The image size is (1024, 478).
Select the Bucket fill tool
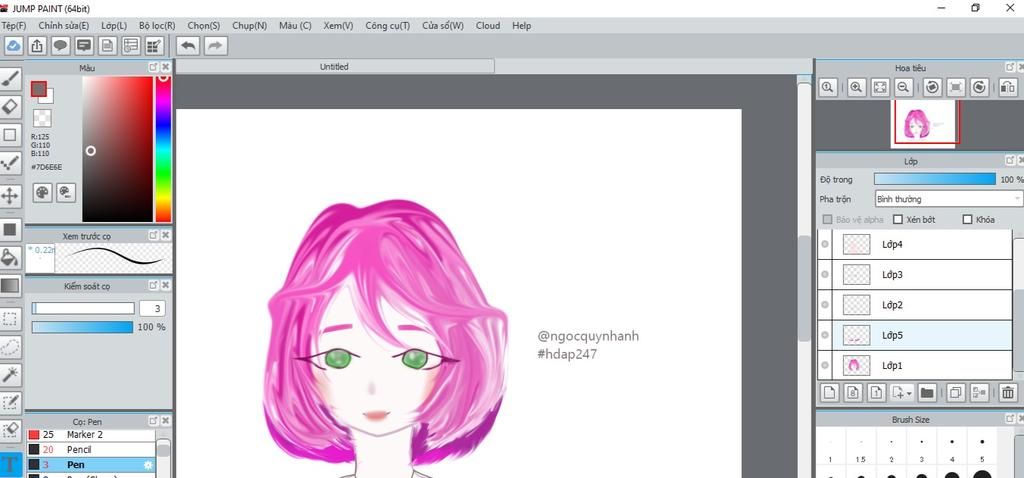pos(10,257)
